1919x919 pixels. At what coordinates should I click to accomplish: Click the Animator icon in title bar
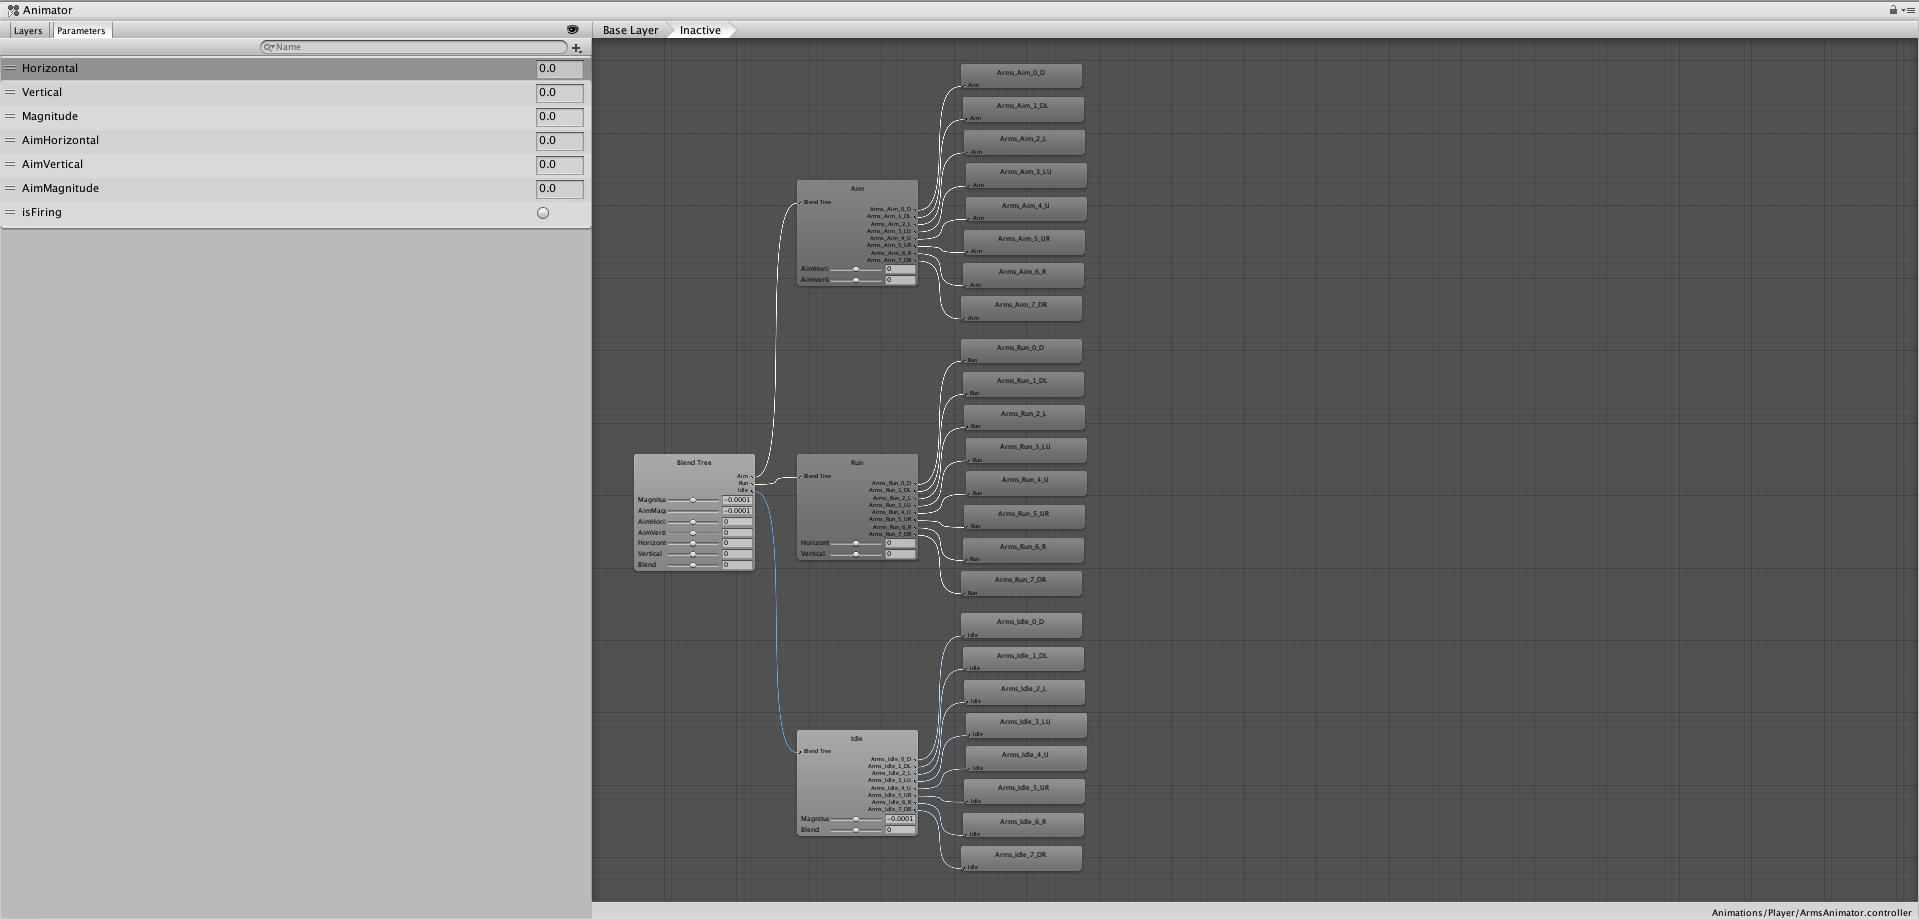(13, 10)
